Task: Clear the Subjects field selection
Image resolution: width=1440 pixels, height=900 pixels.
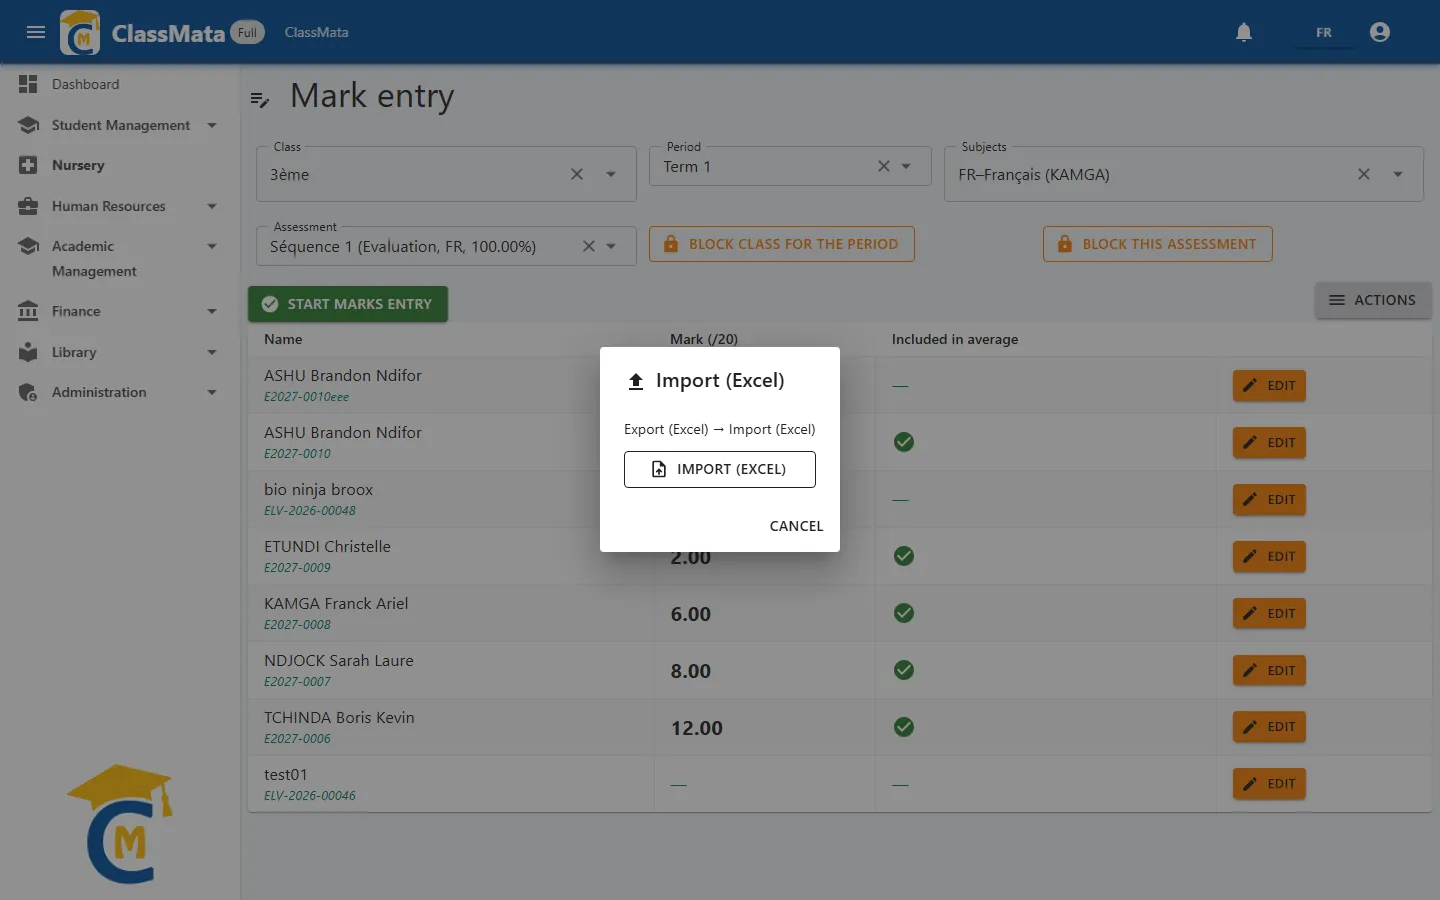Action: click(x=1364, y=174)
